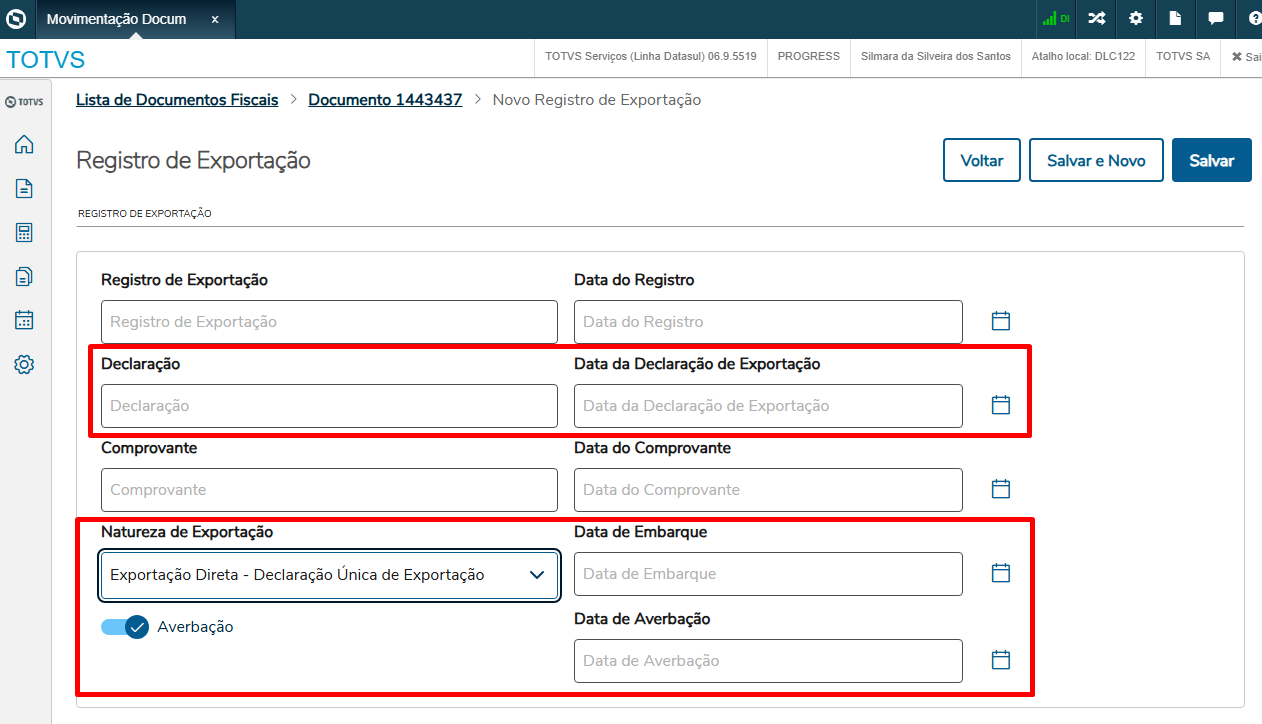Open the stacked documents icon in the sidebar

(24, 276)
